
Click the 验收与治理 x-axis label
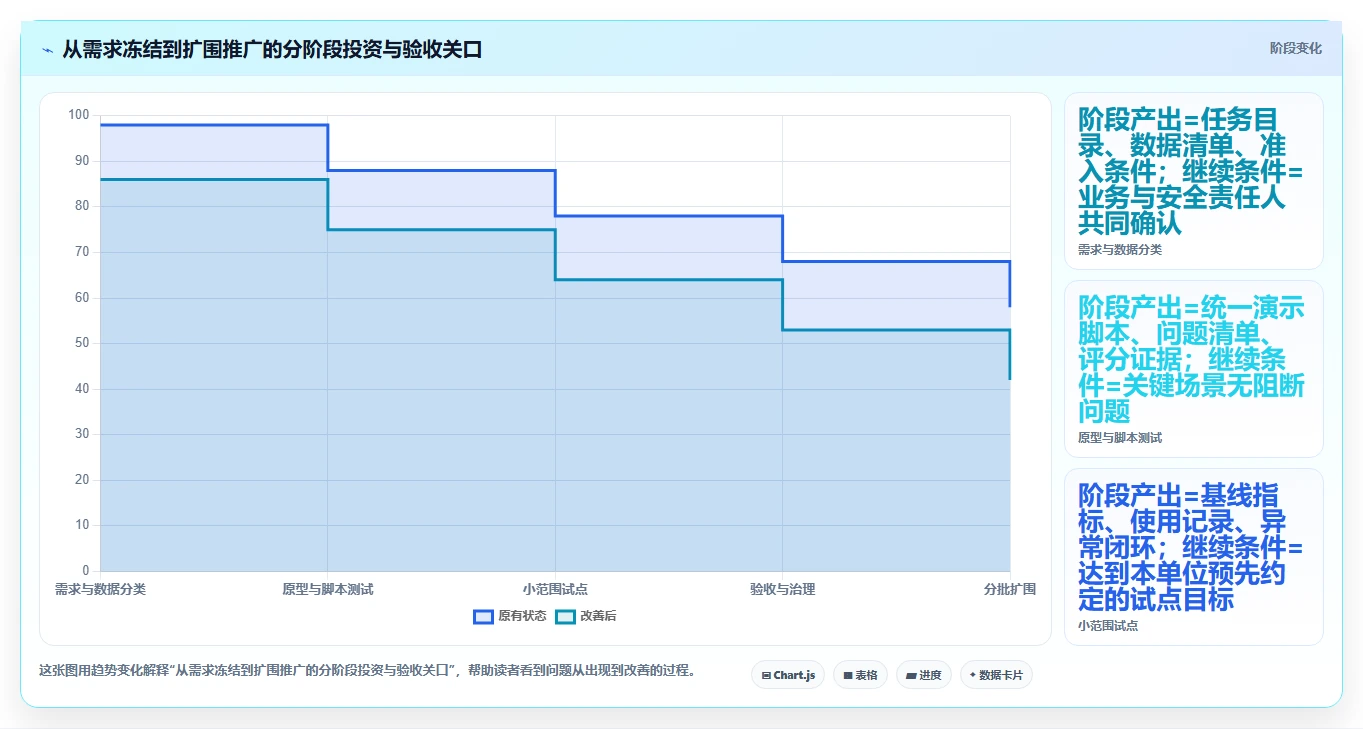(782, 589)
